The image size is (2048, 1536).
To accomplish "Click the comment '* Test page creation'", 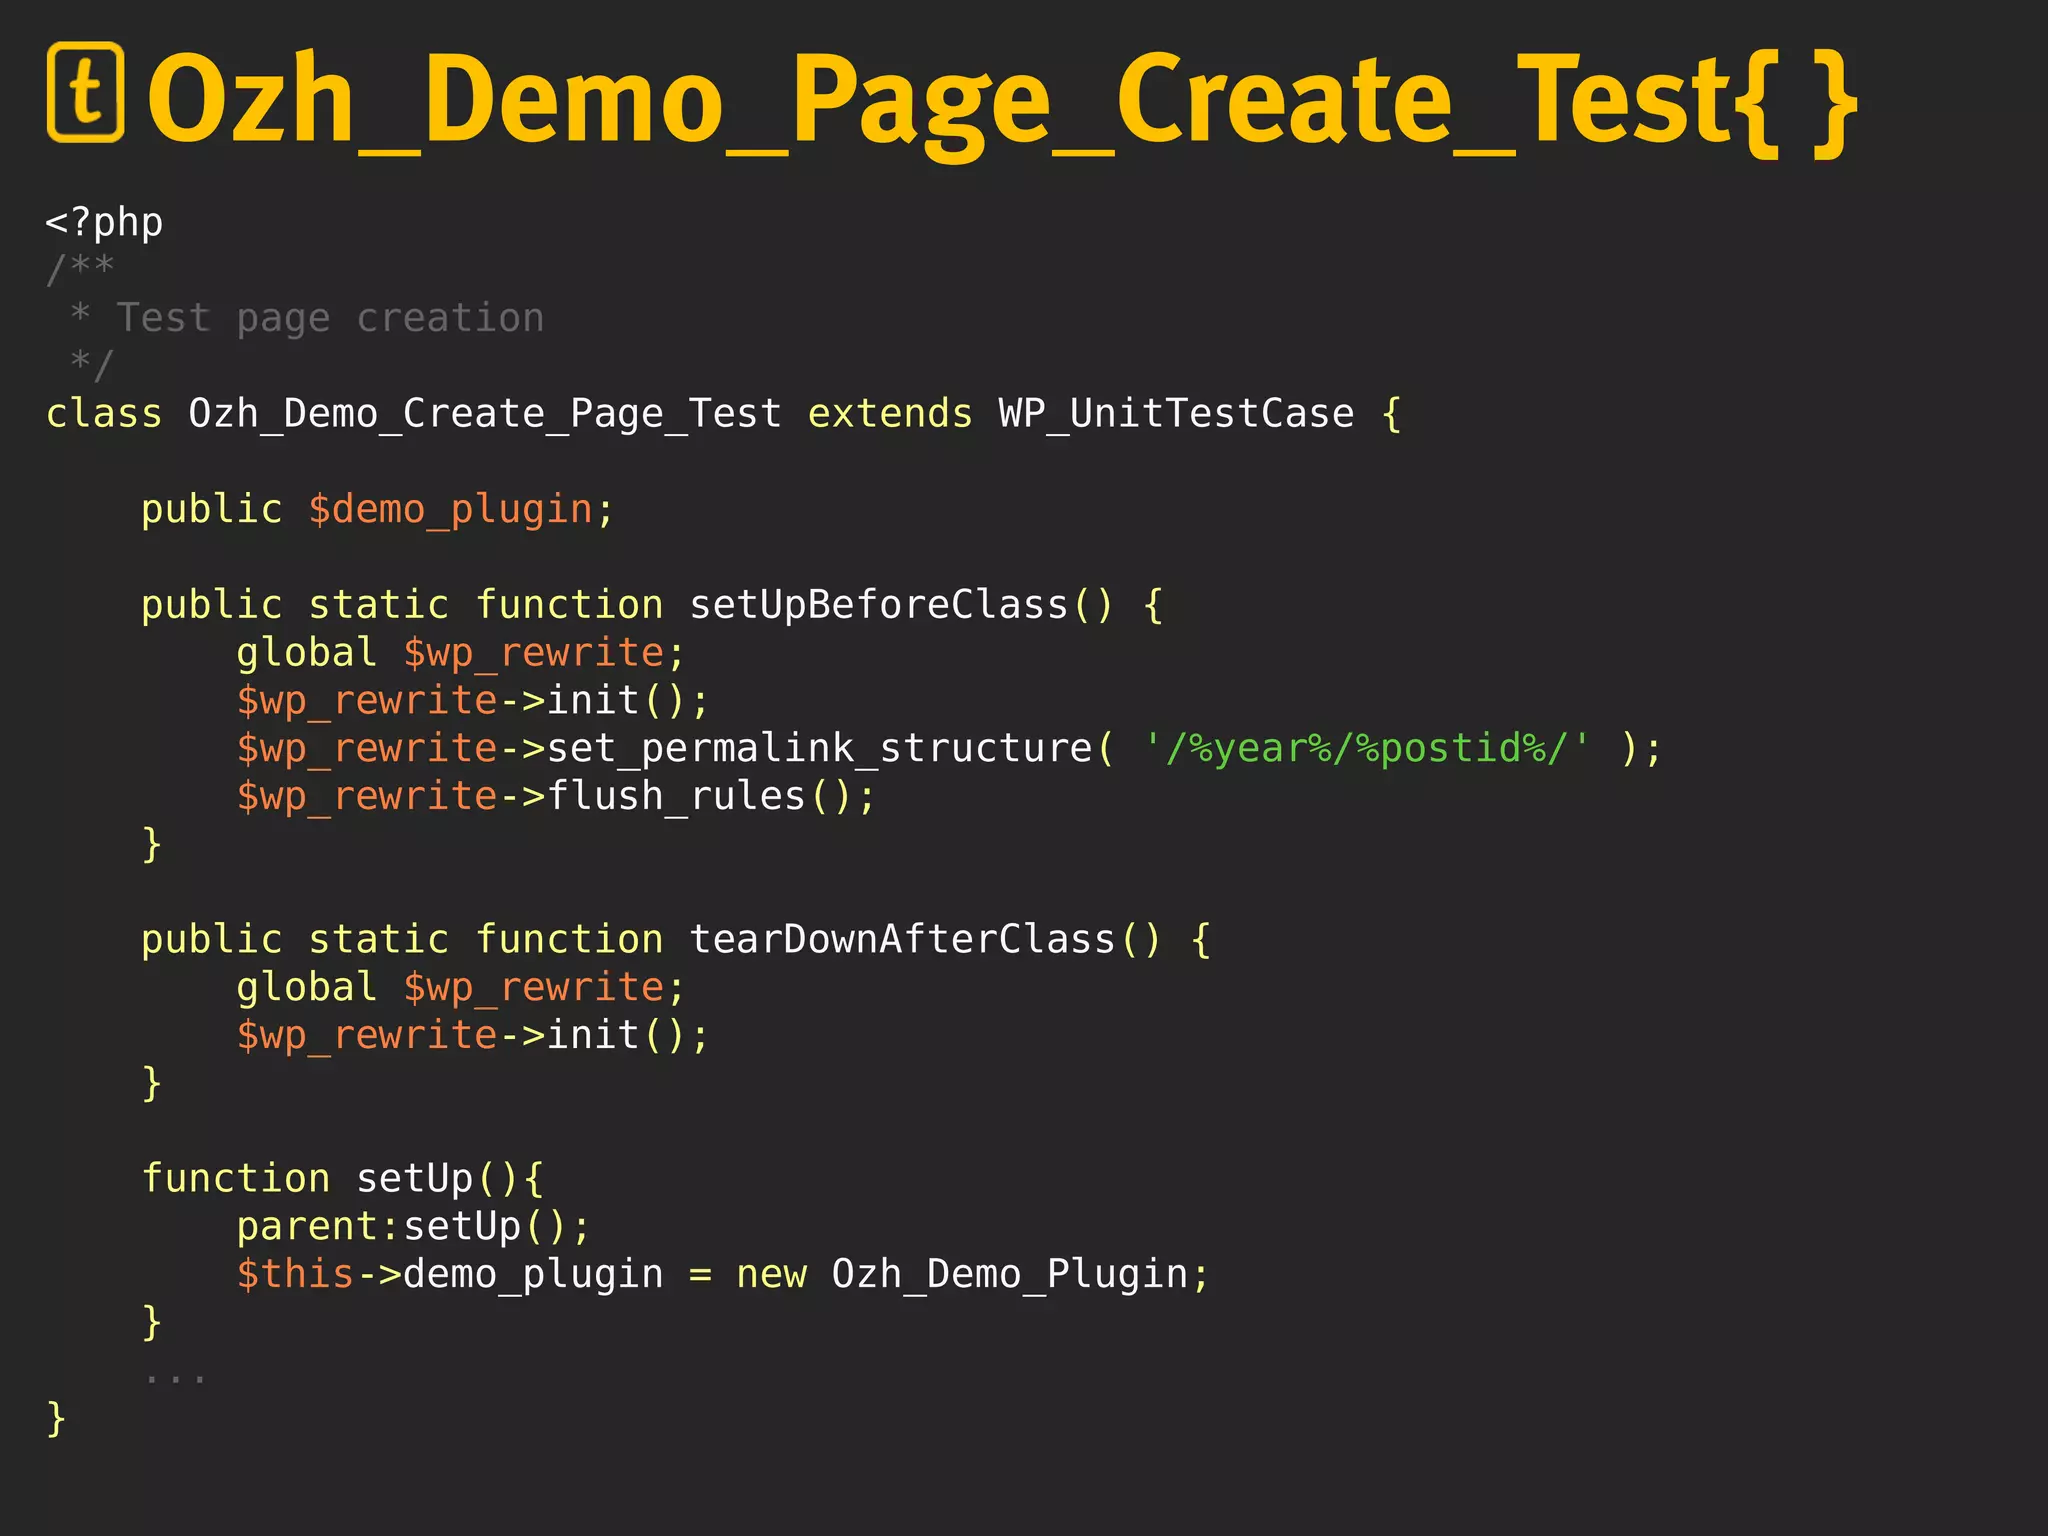I will click(307, 318).
